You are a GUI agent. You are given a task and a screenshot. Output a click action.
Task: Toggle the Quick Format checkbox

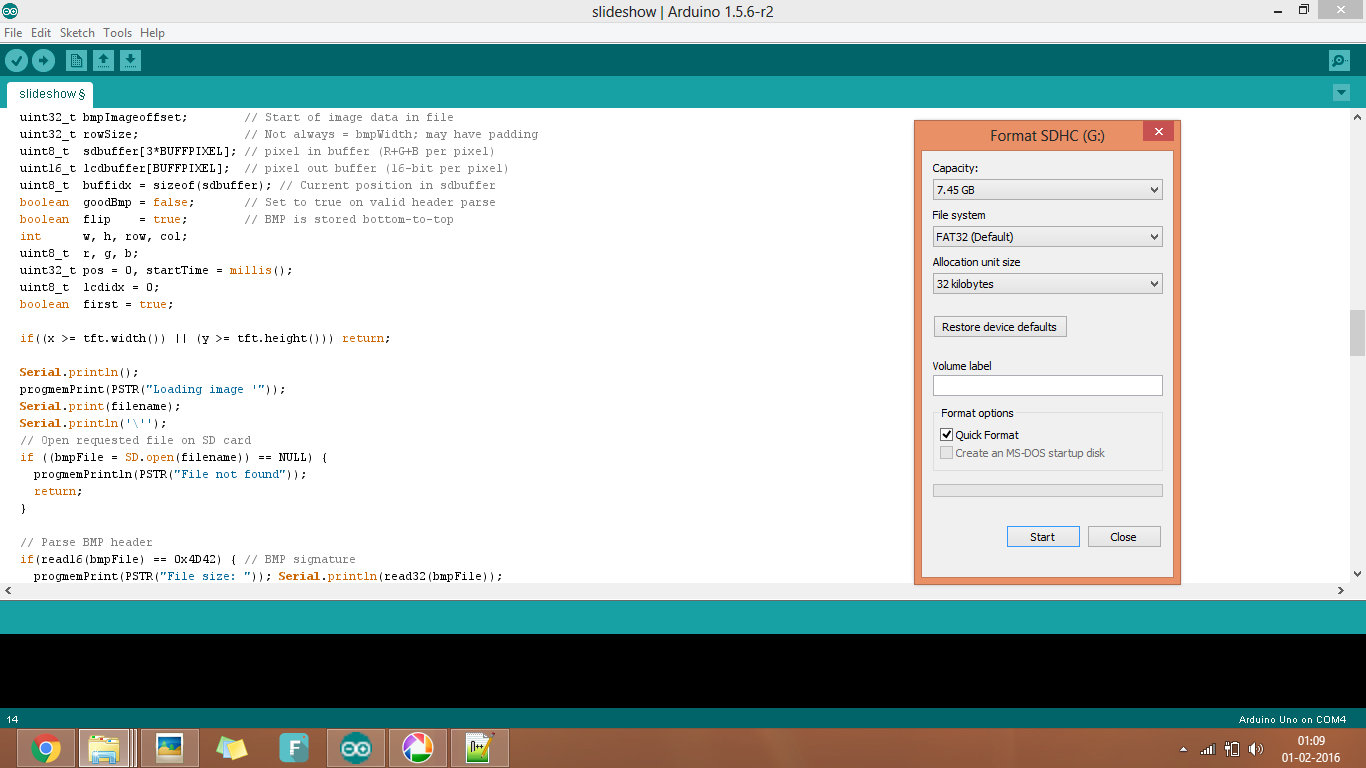(x=946, y=435)
